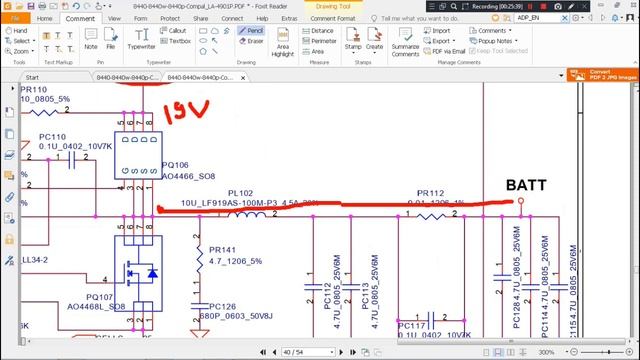This screenshot has width=640, height=360.
Task: Click the Print icon in quick access bar
Action: coord(42,6)
